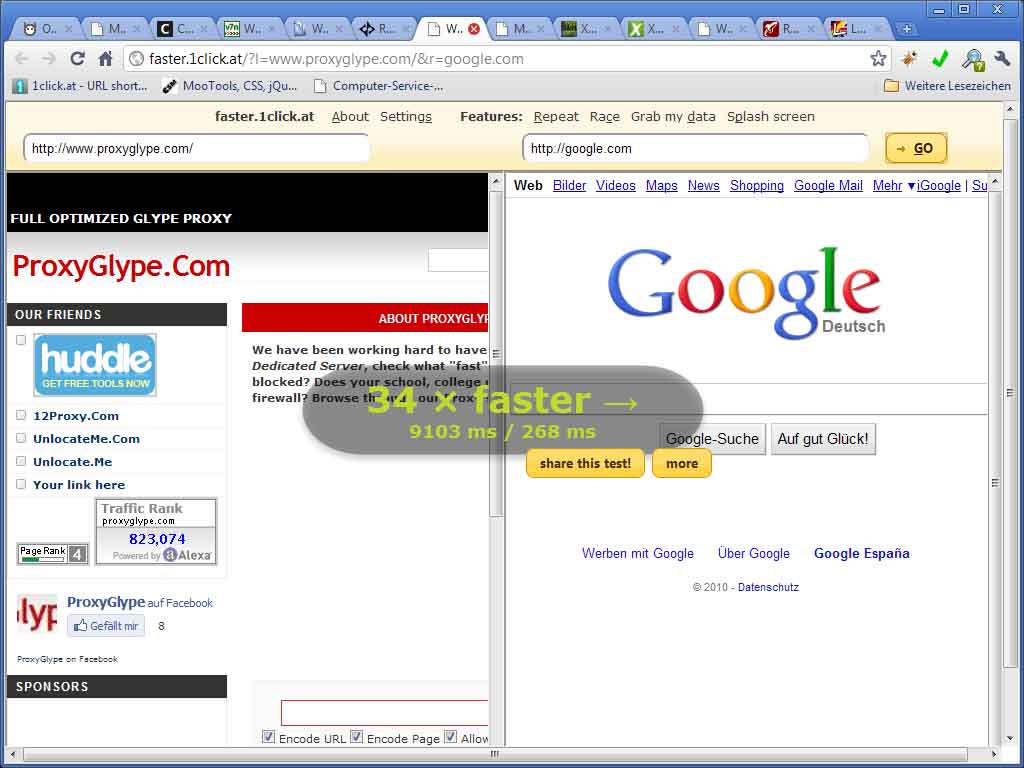Toggle the Allow checkbox
The width and height of the screenshot is (1024, 768).
[x=450, y=737]
